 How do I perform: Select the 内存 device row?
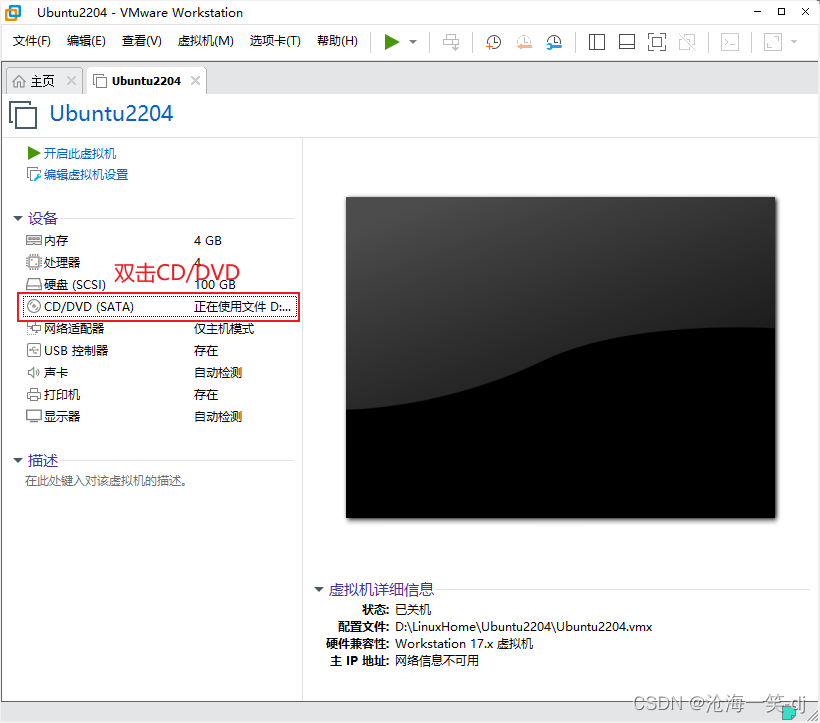pos(158,240)
